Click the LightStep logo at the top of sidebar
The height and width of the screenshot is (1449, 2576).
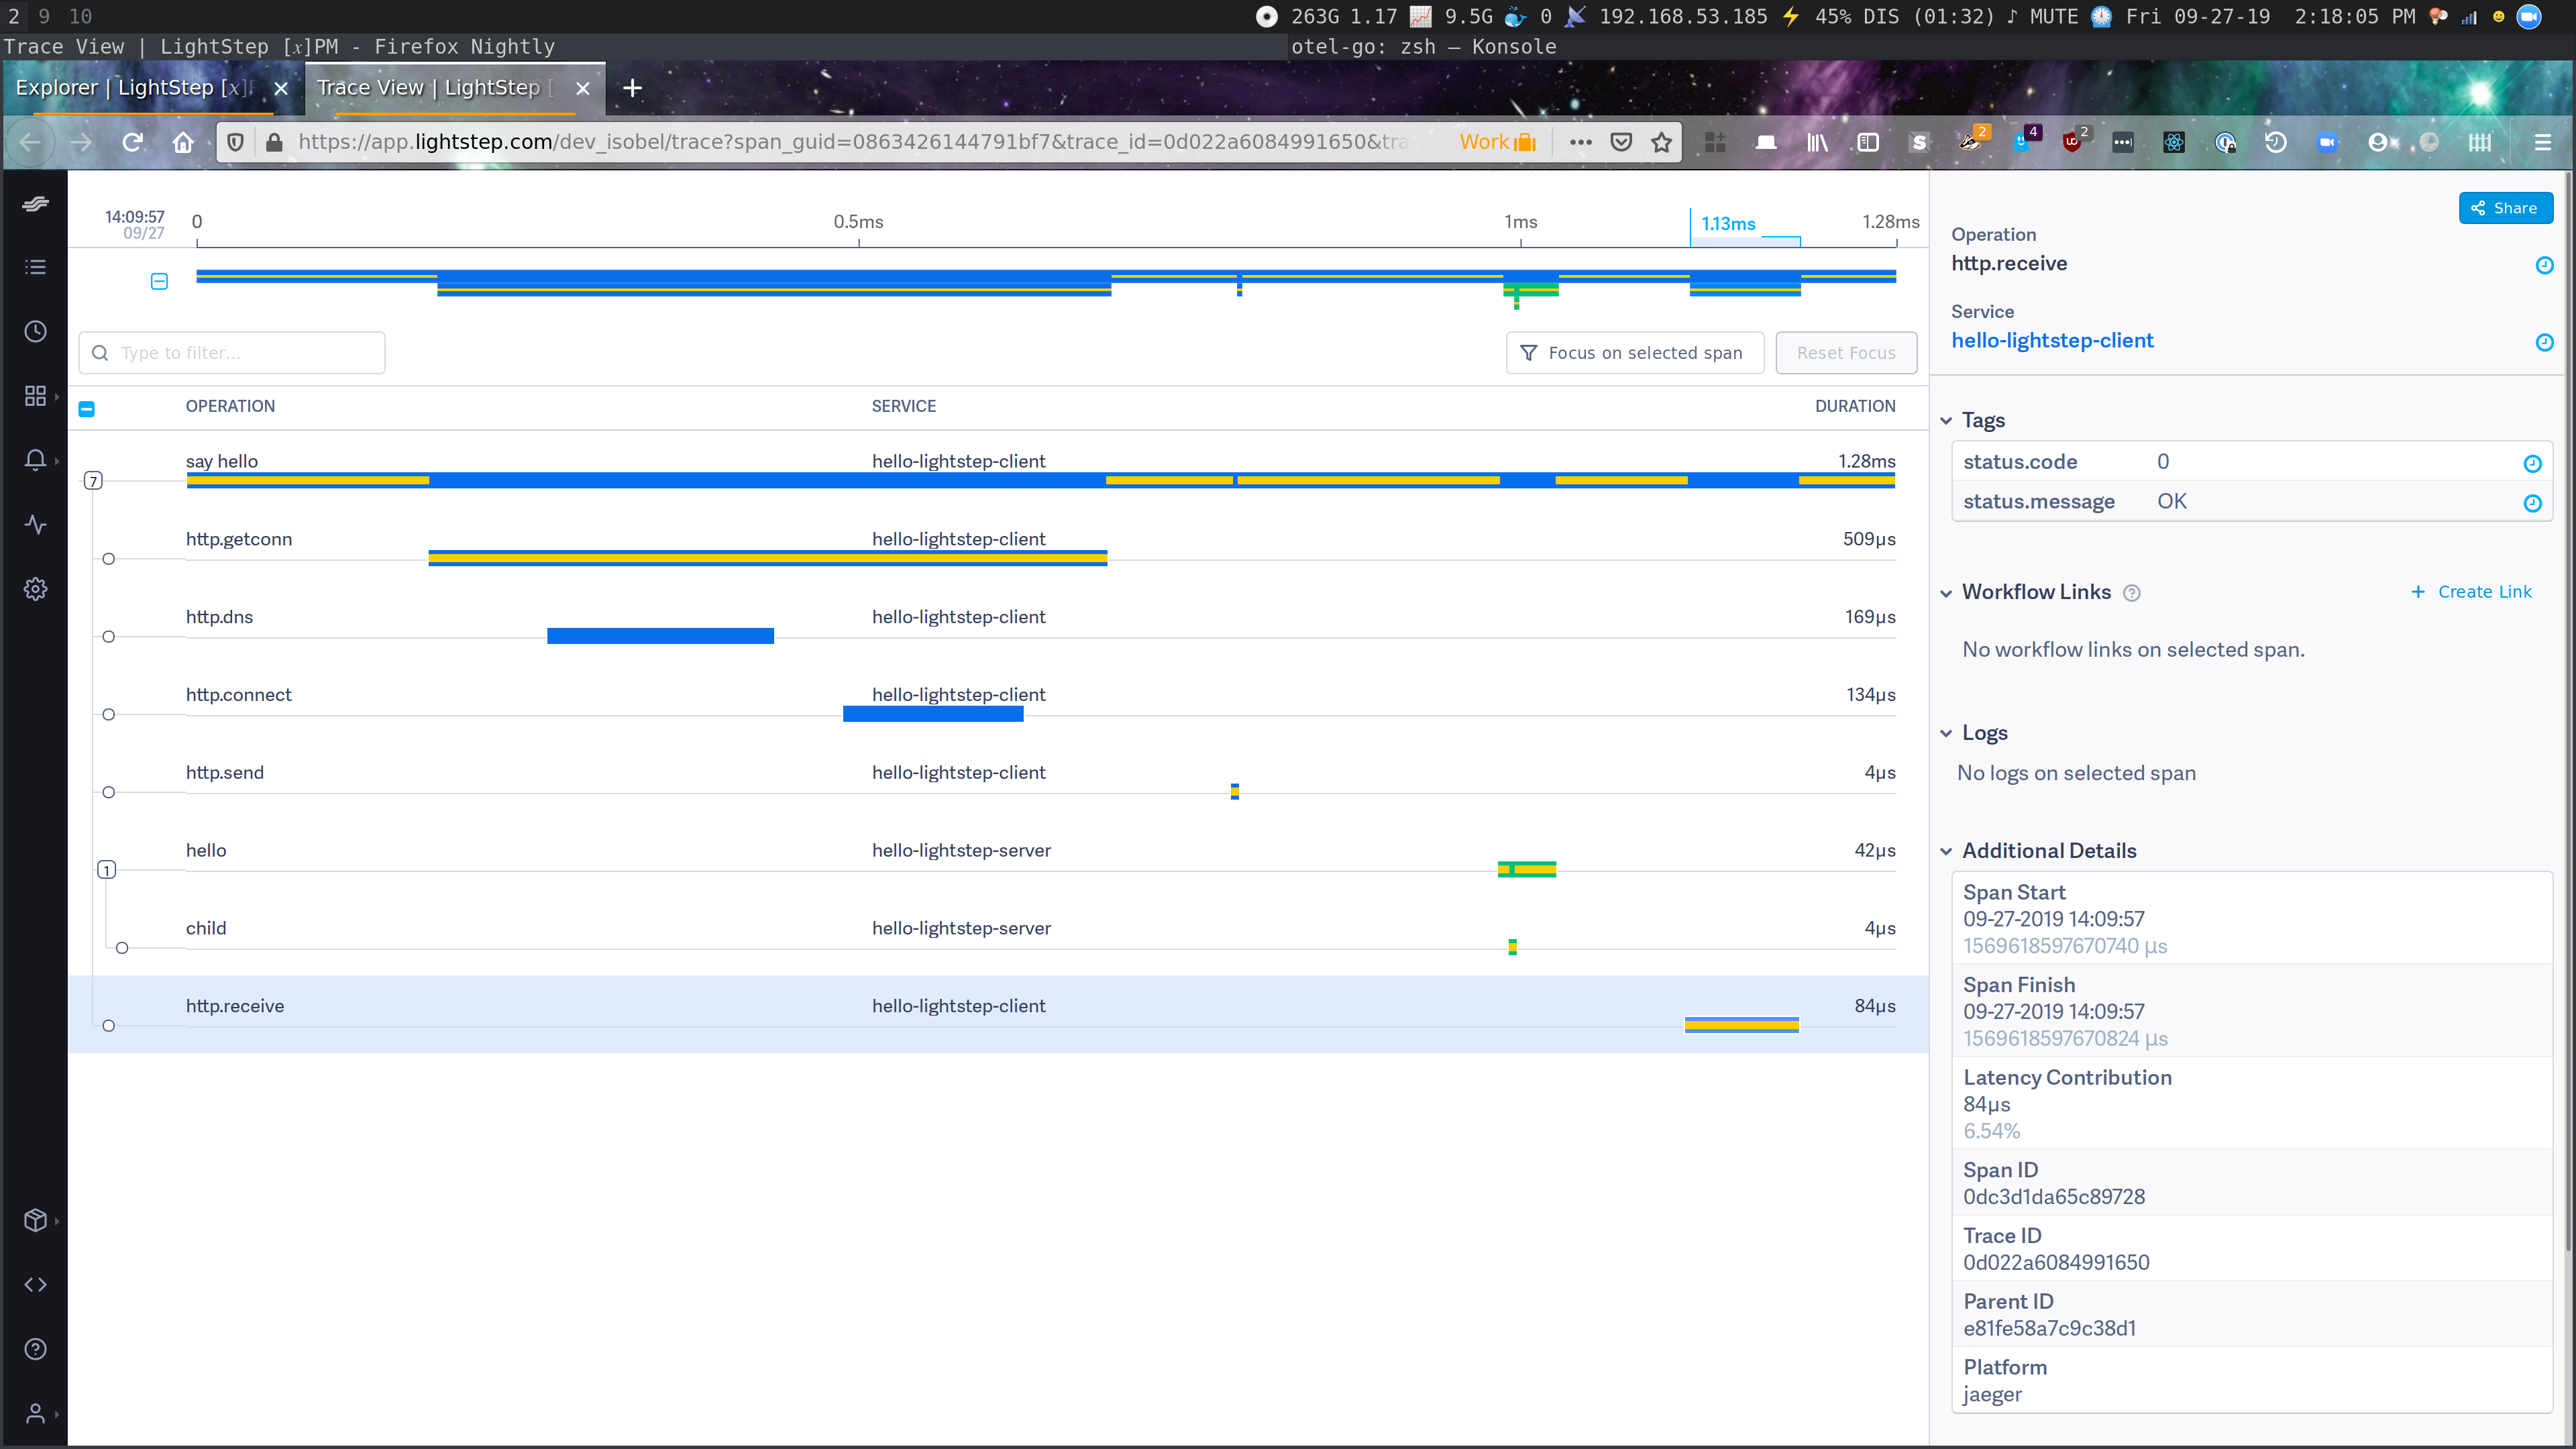[35, 203]
